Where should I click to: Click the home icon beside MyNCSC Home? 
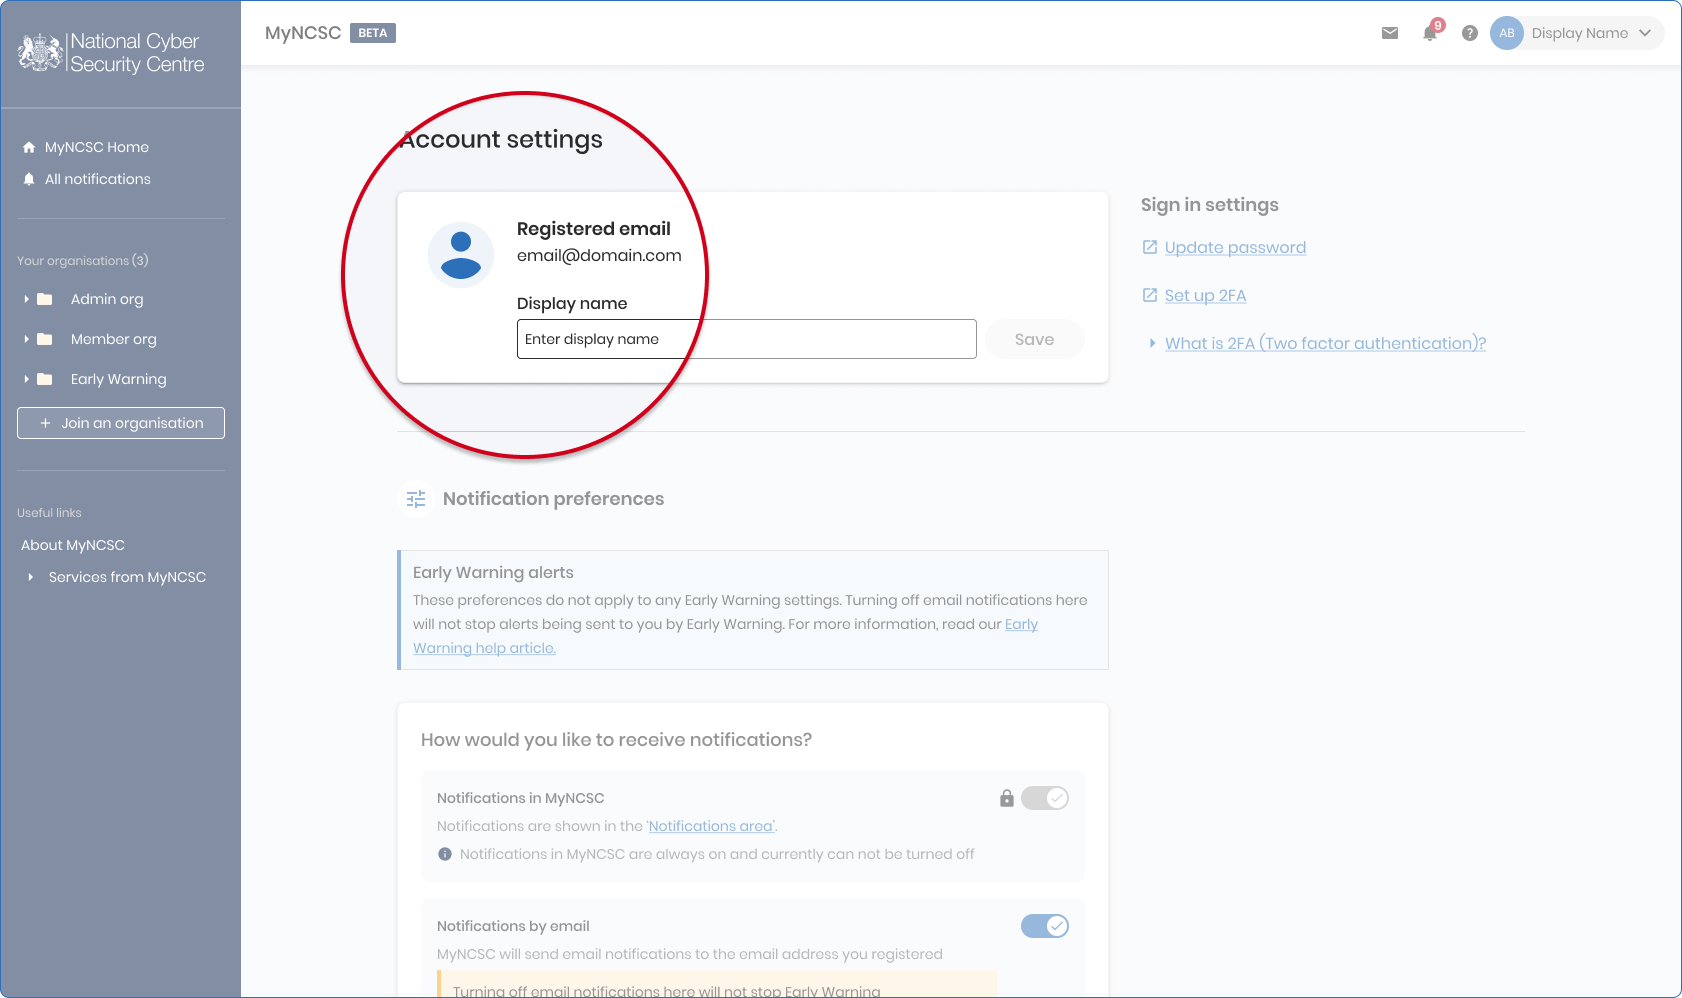[29, 147]
